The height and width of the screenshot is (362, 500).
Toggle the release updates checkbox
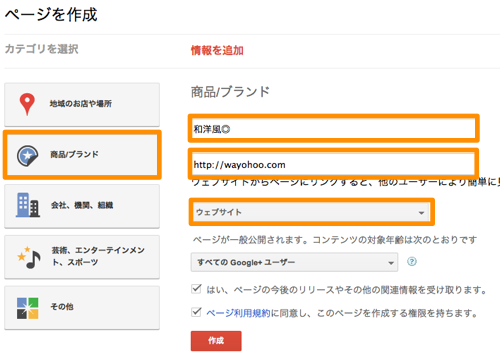(196, 289)
